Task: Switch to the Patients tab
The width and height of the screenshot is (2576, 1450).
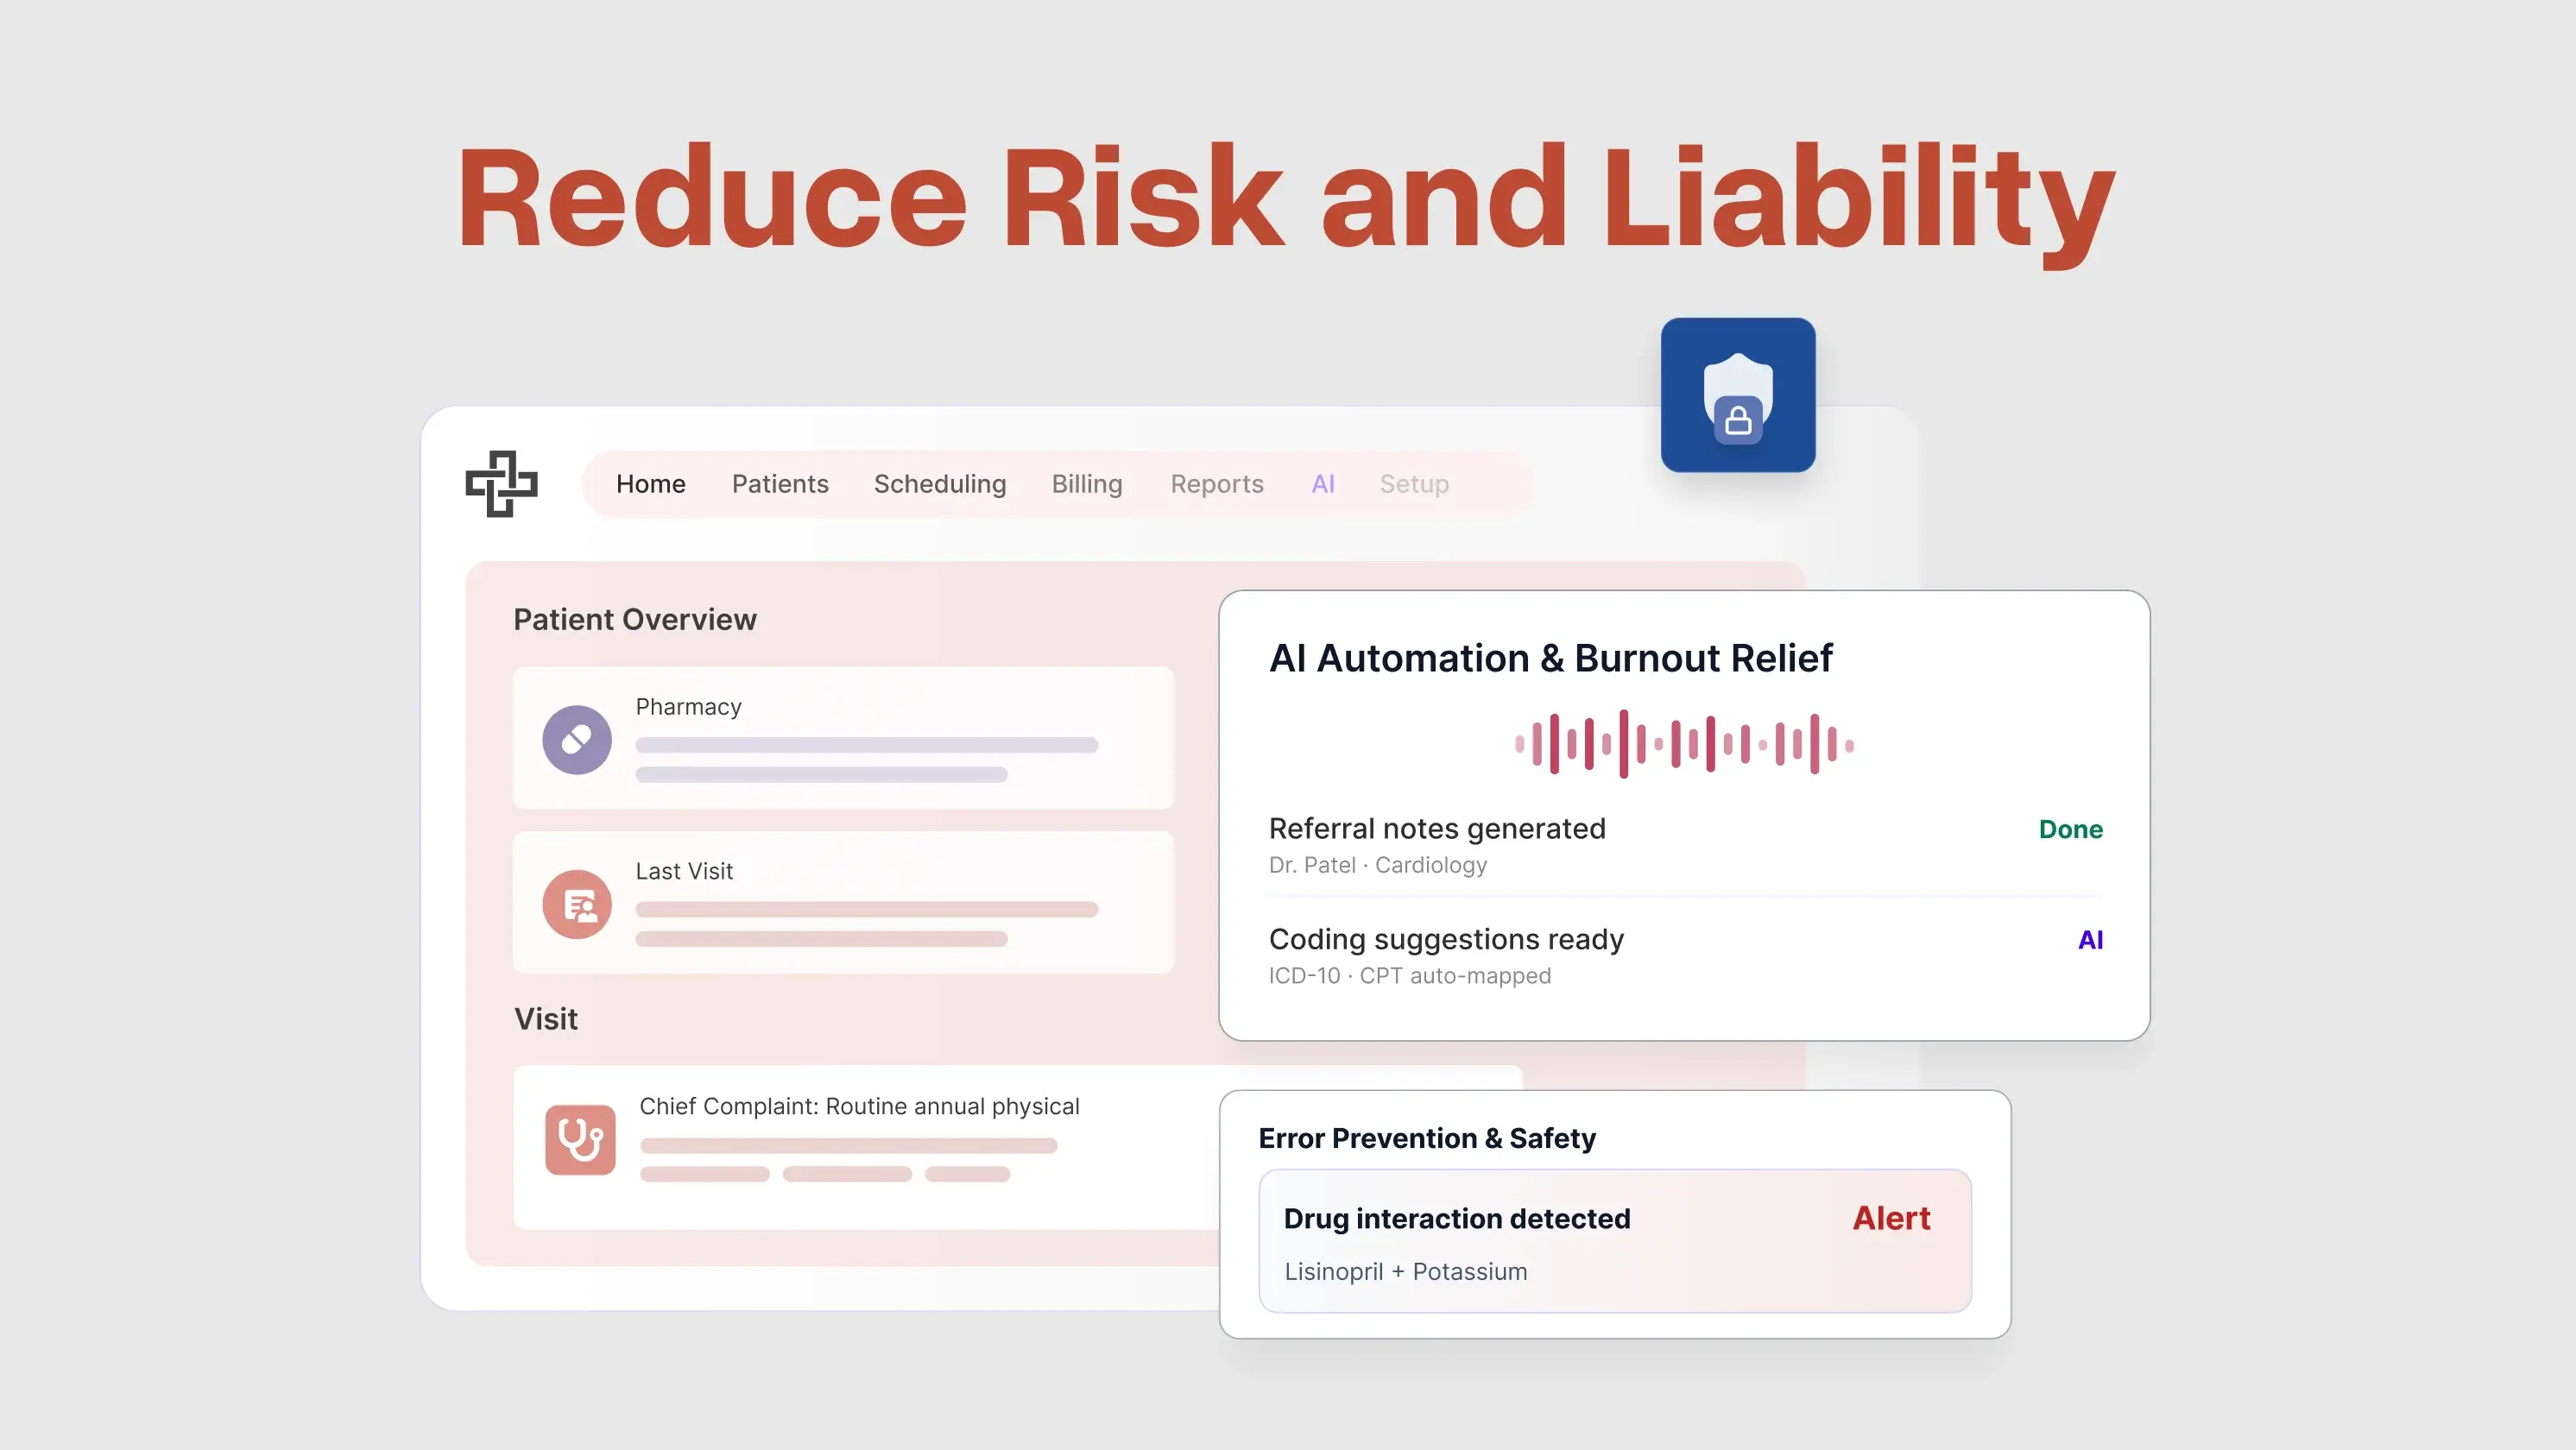Action: 780,483
